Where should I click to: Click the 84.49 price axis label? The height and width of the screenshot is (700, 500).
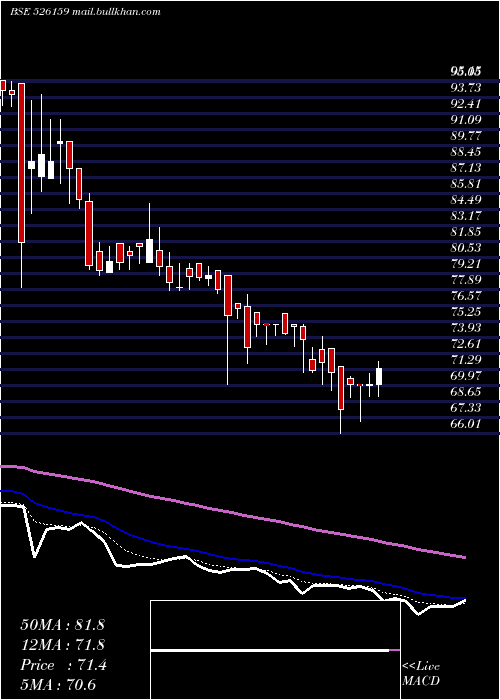tap(465, 200)
